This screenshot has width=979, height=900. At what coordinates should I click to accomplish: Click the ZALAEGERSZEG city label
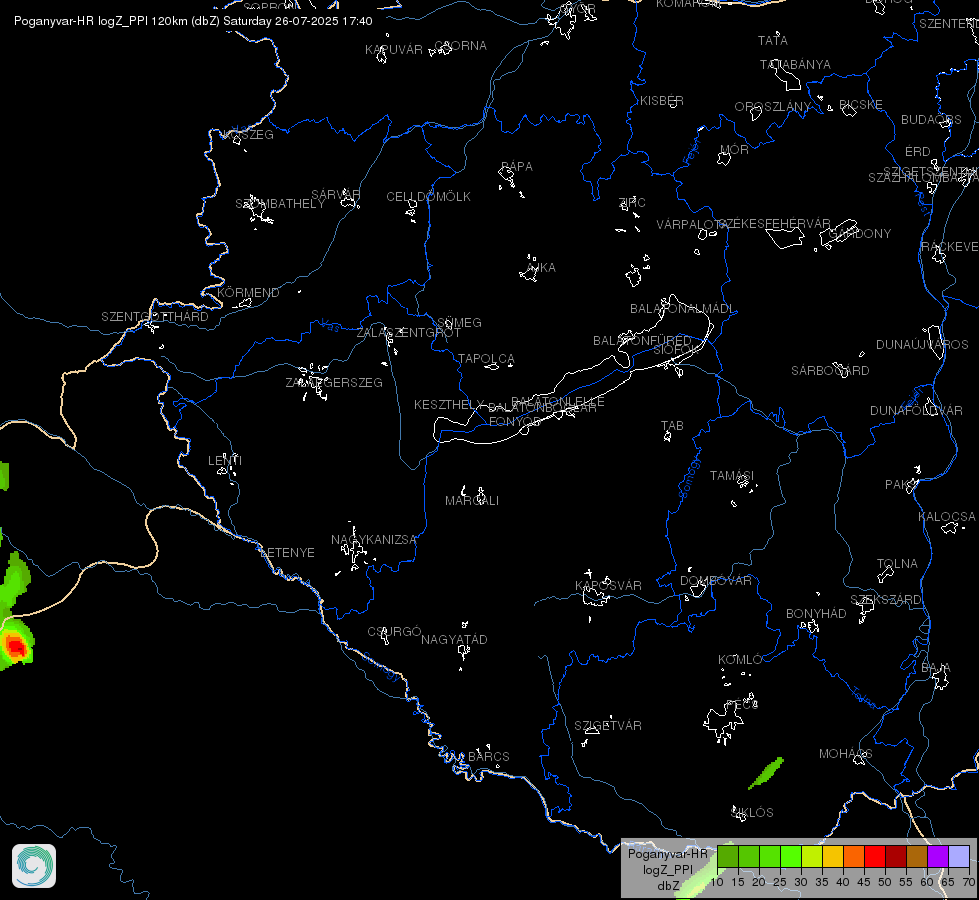(x=334, y=383)
